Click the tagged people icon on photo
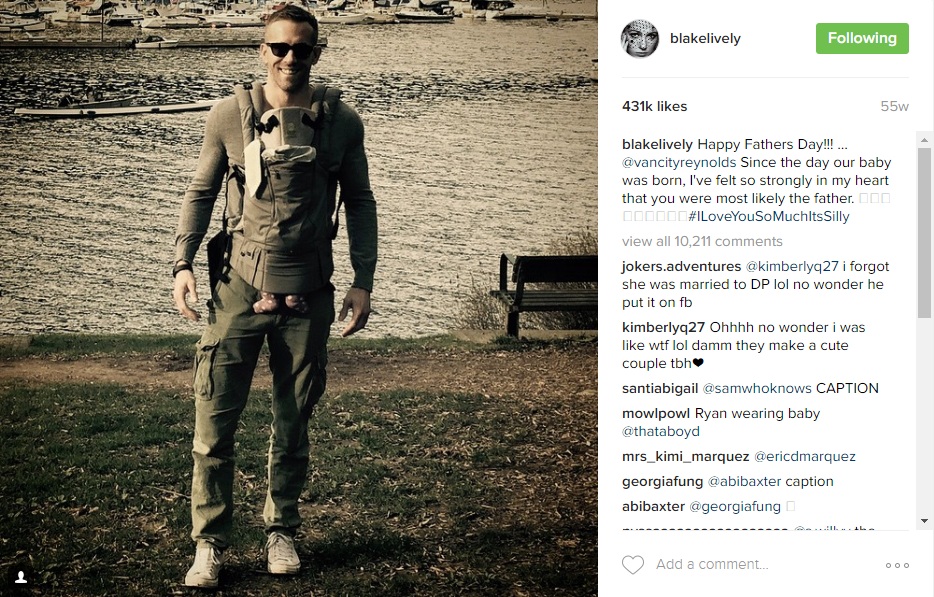Viewport: 934px width, 597px height. (20, 577)
